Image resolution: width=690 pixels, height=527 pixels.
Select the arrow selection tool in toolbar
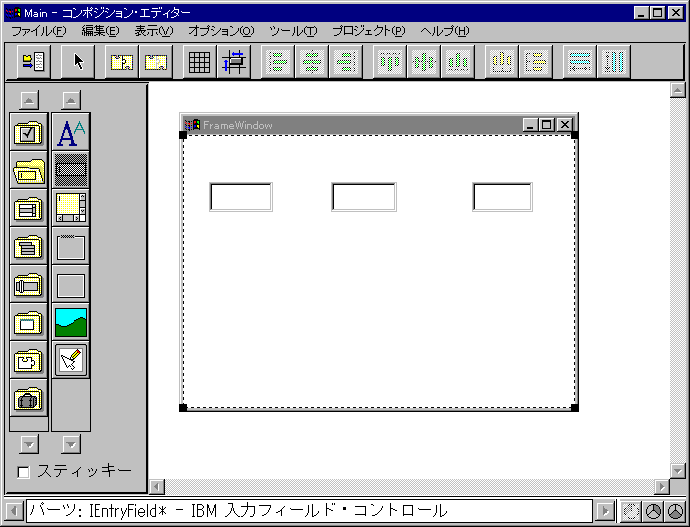click(x=78, y=62)
